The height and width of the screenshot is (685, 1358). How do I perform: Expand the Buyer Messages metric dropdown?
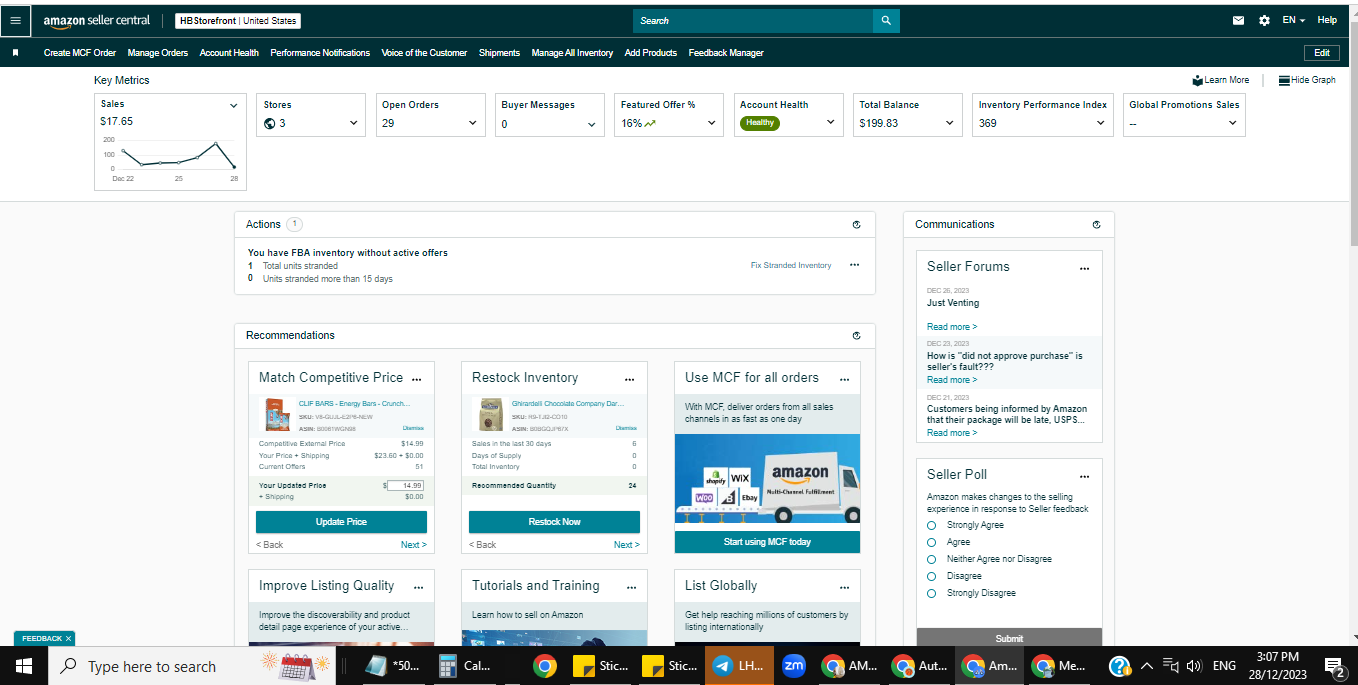coord(592,124)
